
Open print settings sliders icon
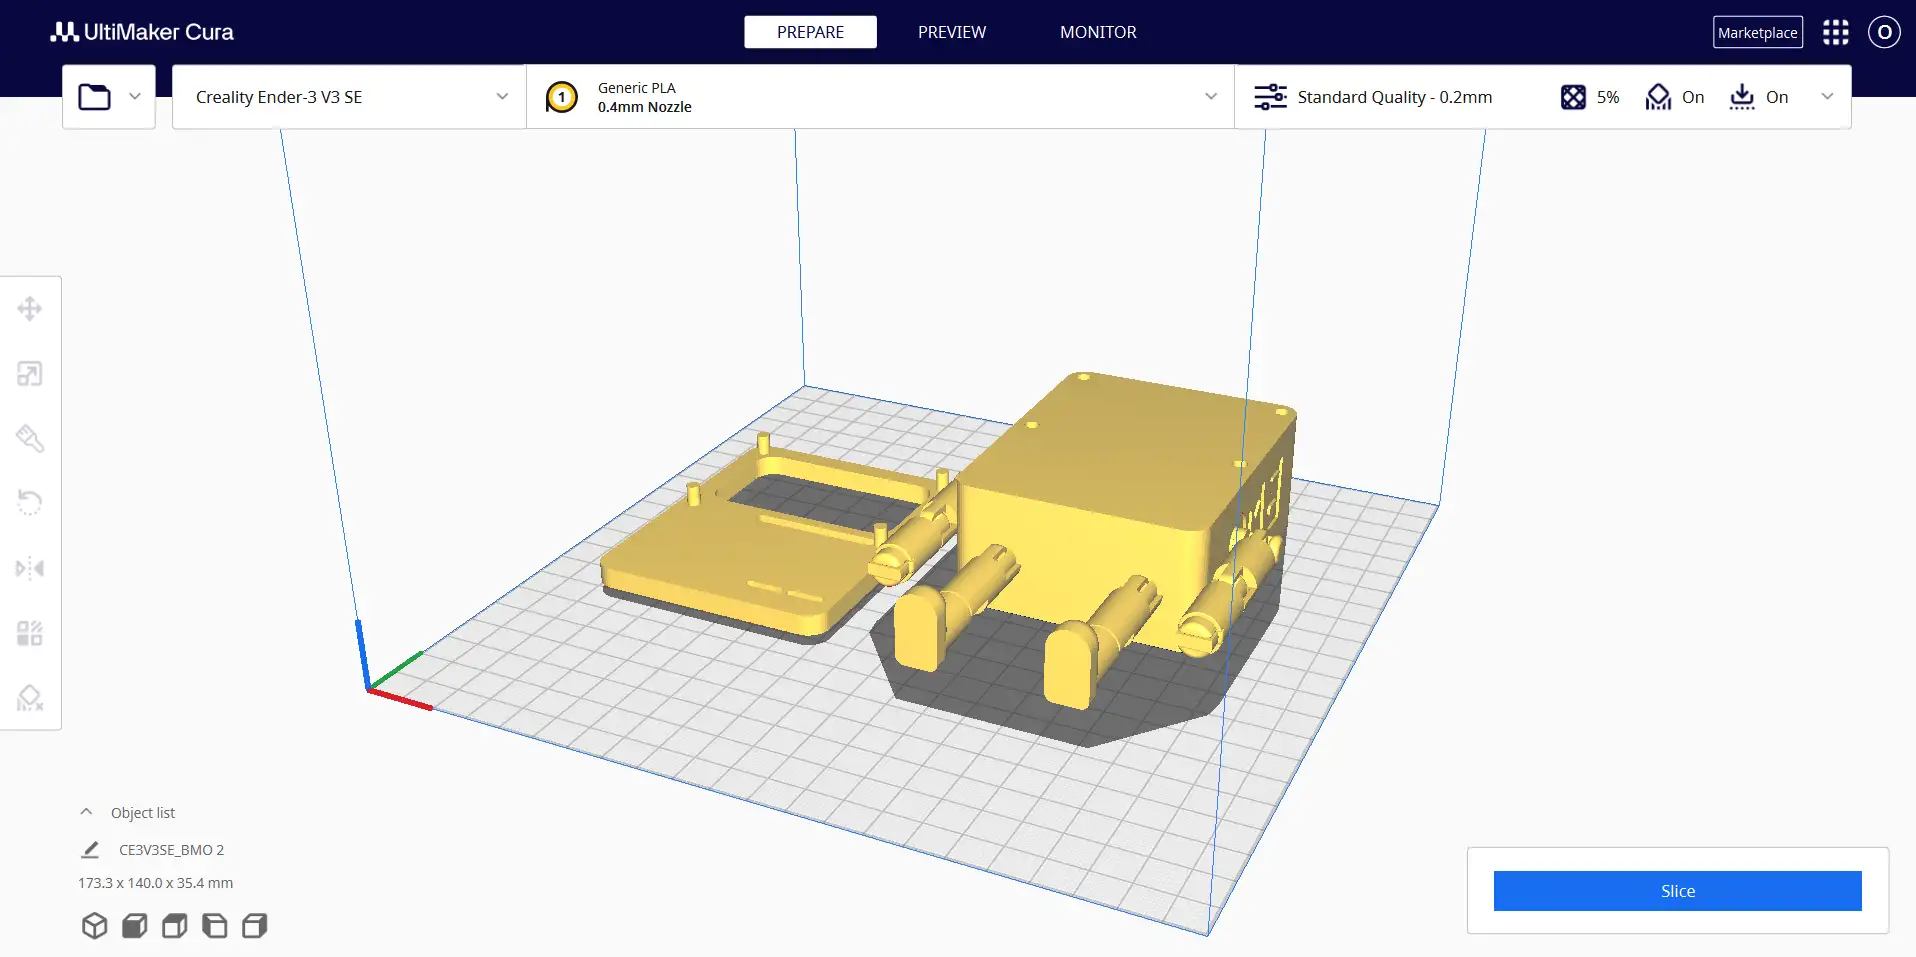[x=1271, y=97]
